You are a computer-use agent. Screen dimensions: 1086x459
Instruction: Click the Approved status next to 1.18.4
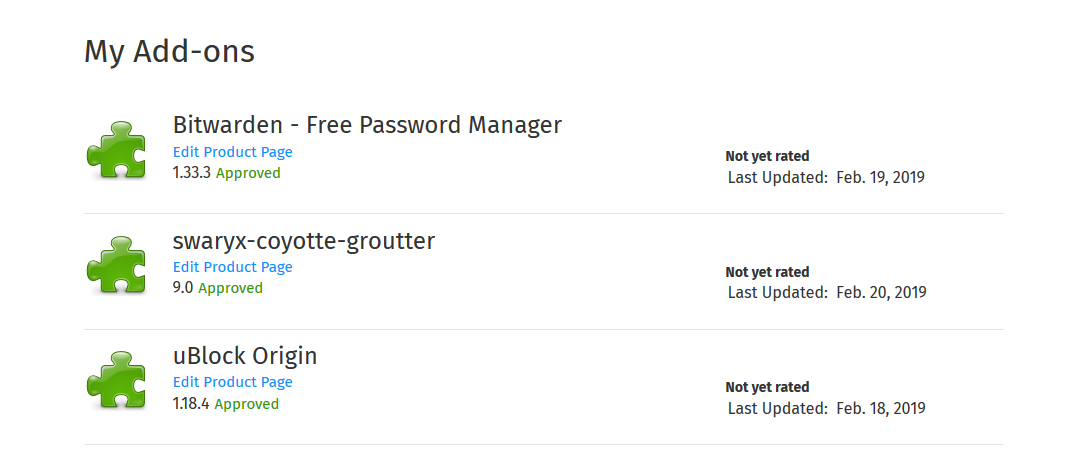(247, 404)
